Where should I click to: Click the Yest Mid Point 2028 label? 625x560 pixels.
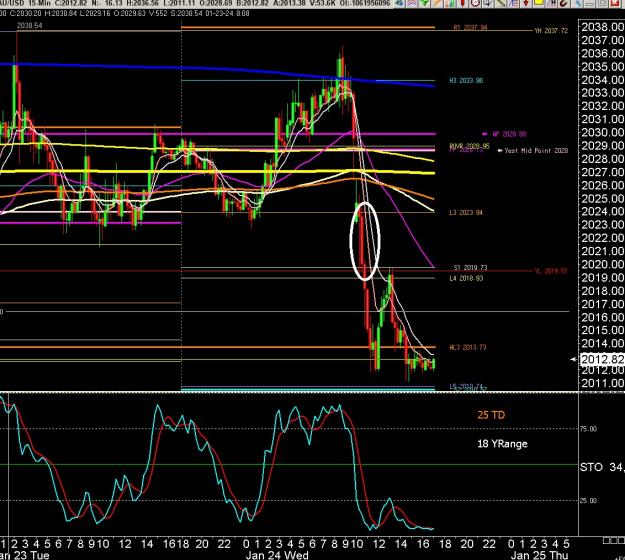tap(536, 151)
